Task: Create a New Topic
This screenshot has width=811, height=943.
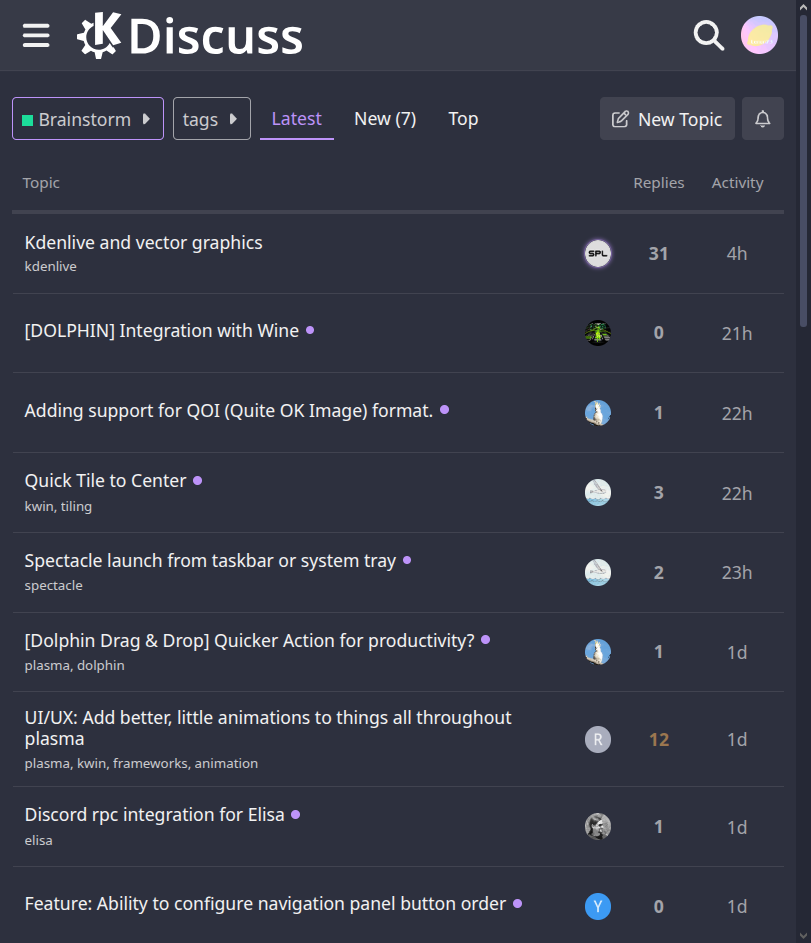Action: point(667,118)
